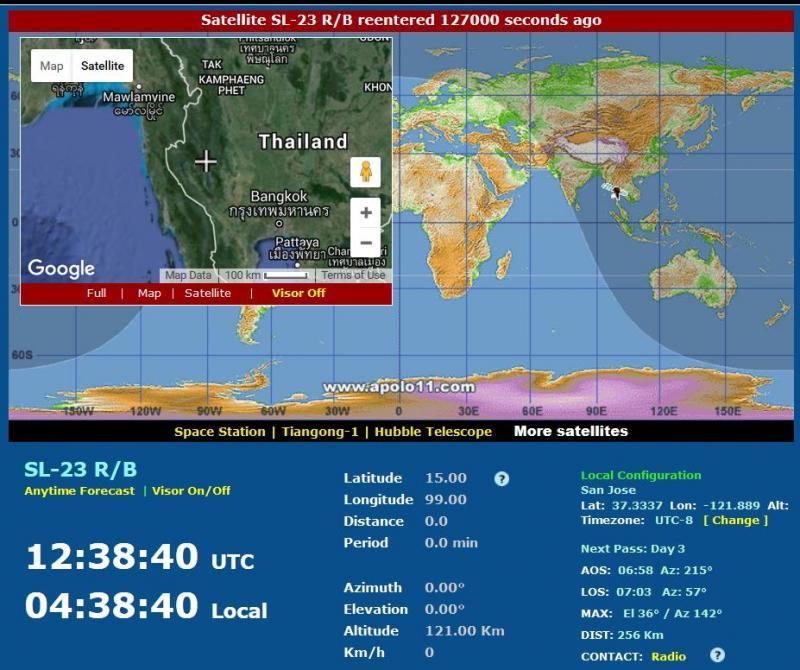Image resolution: width=800 pixels, height=670 pixels.
Task: Click the 12:38:40 UTC clock
Action: [x=140, y=556]
